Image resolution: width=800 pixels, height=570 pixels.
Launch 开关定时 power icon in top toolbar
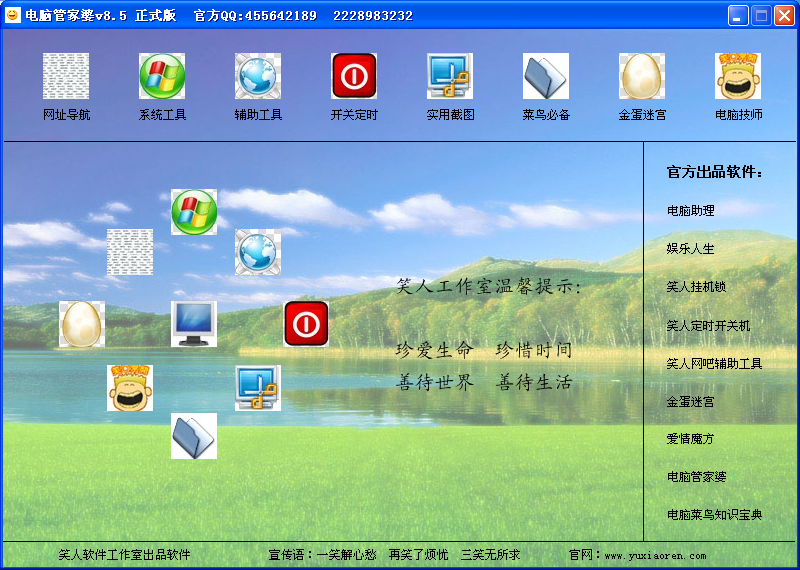coord(354,77)
